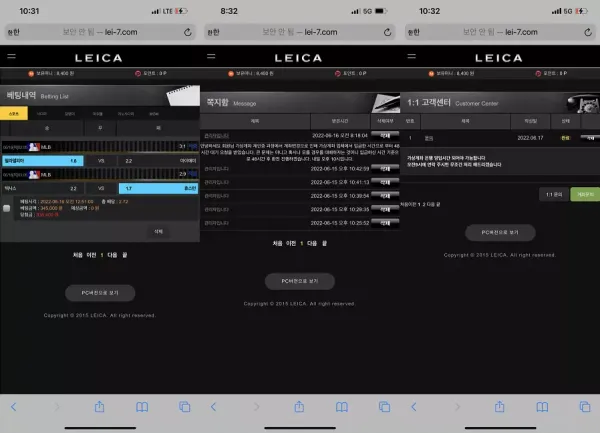
Task: Tap home odds 2.2 in second MLB match
Action: pyautogui.click(x=42, y=188)
